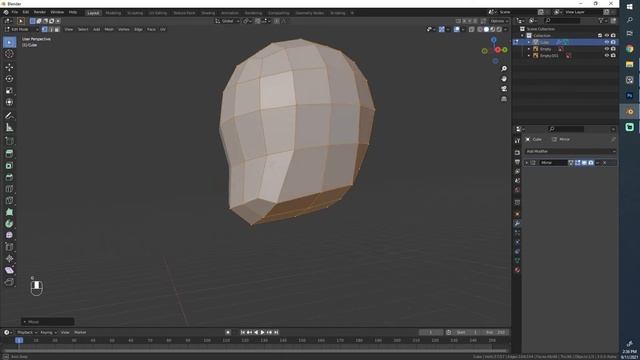The image size is (640, 360).
Task: Open the Render menu
Action: point(40,12)
